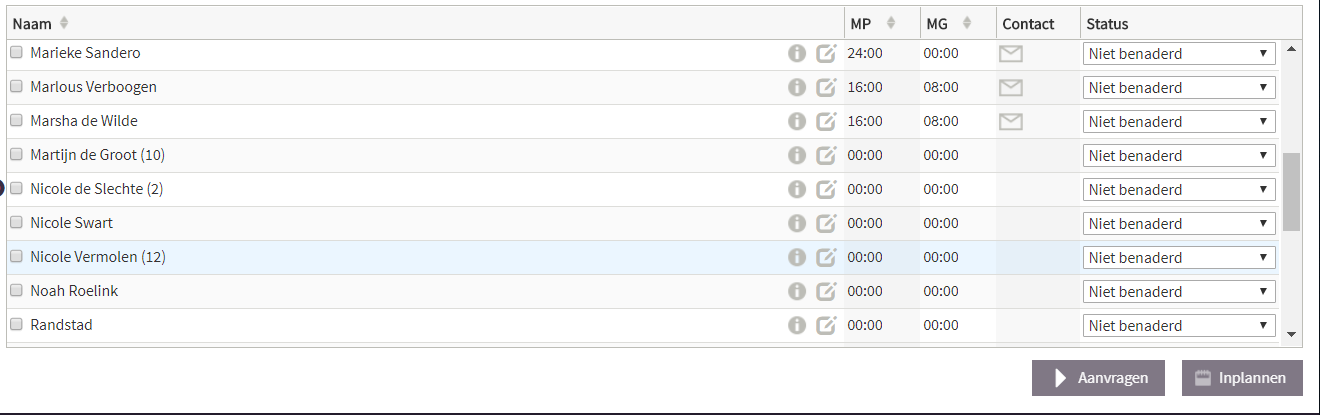The height and width of the screenshot is (415, 1320).
Task: Open status dropdown for Nicole de Slechte
Action: pyautogui.click(x=1179, y=190)
